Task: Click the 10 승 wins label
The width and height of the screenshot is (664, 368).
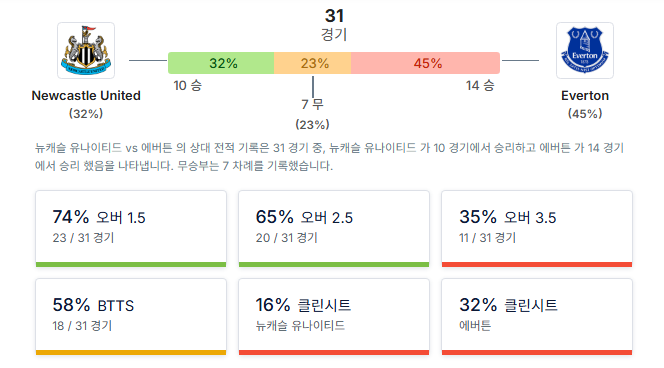Action: click(188, 86)
